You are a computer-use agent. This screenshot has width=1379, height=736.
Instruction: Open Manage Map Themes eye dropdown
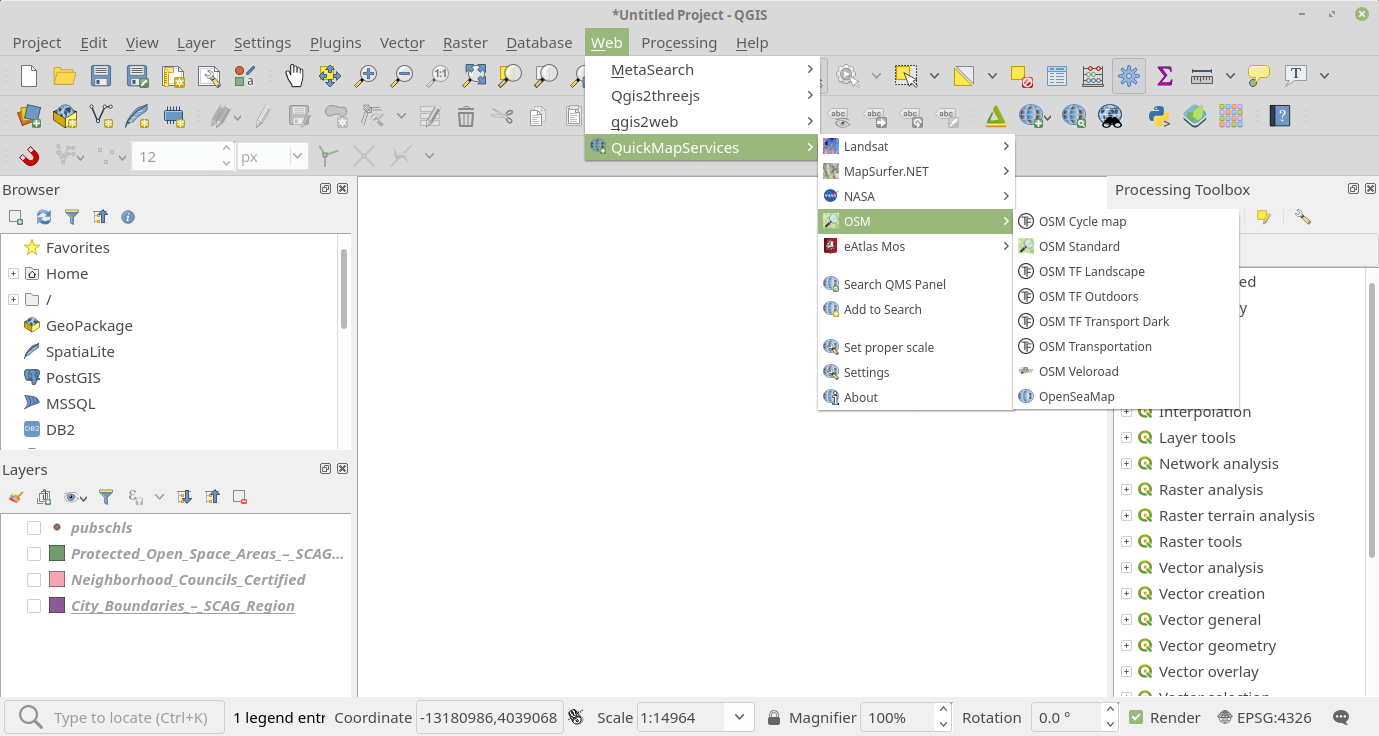(x=74, y=497)
